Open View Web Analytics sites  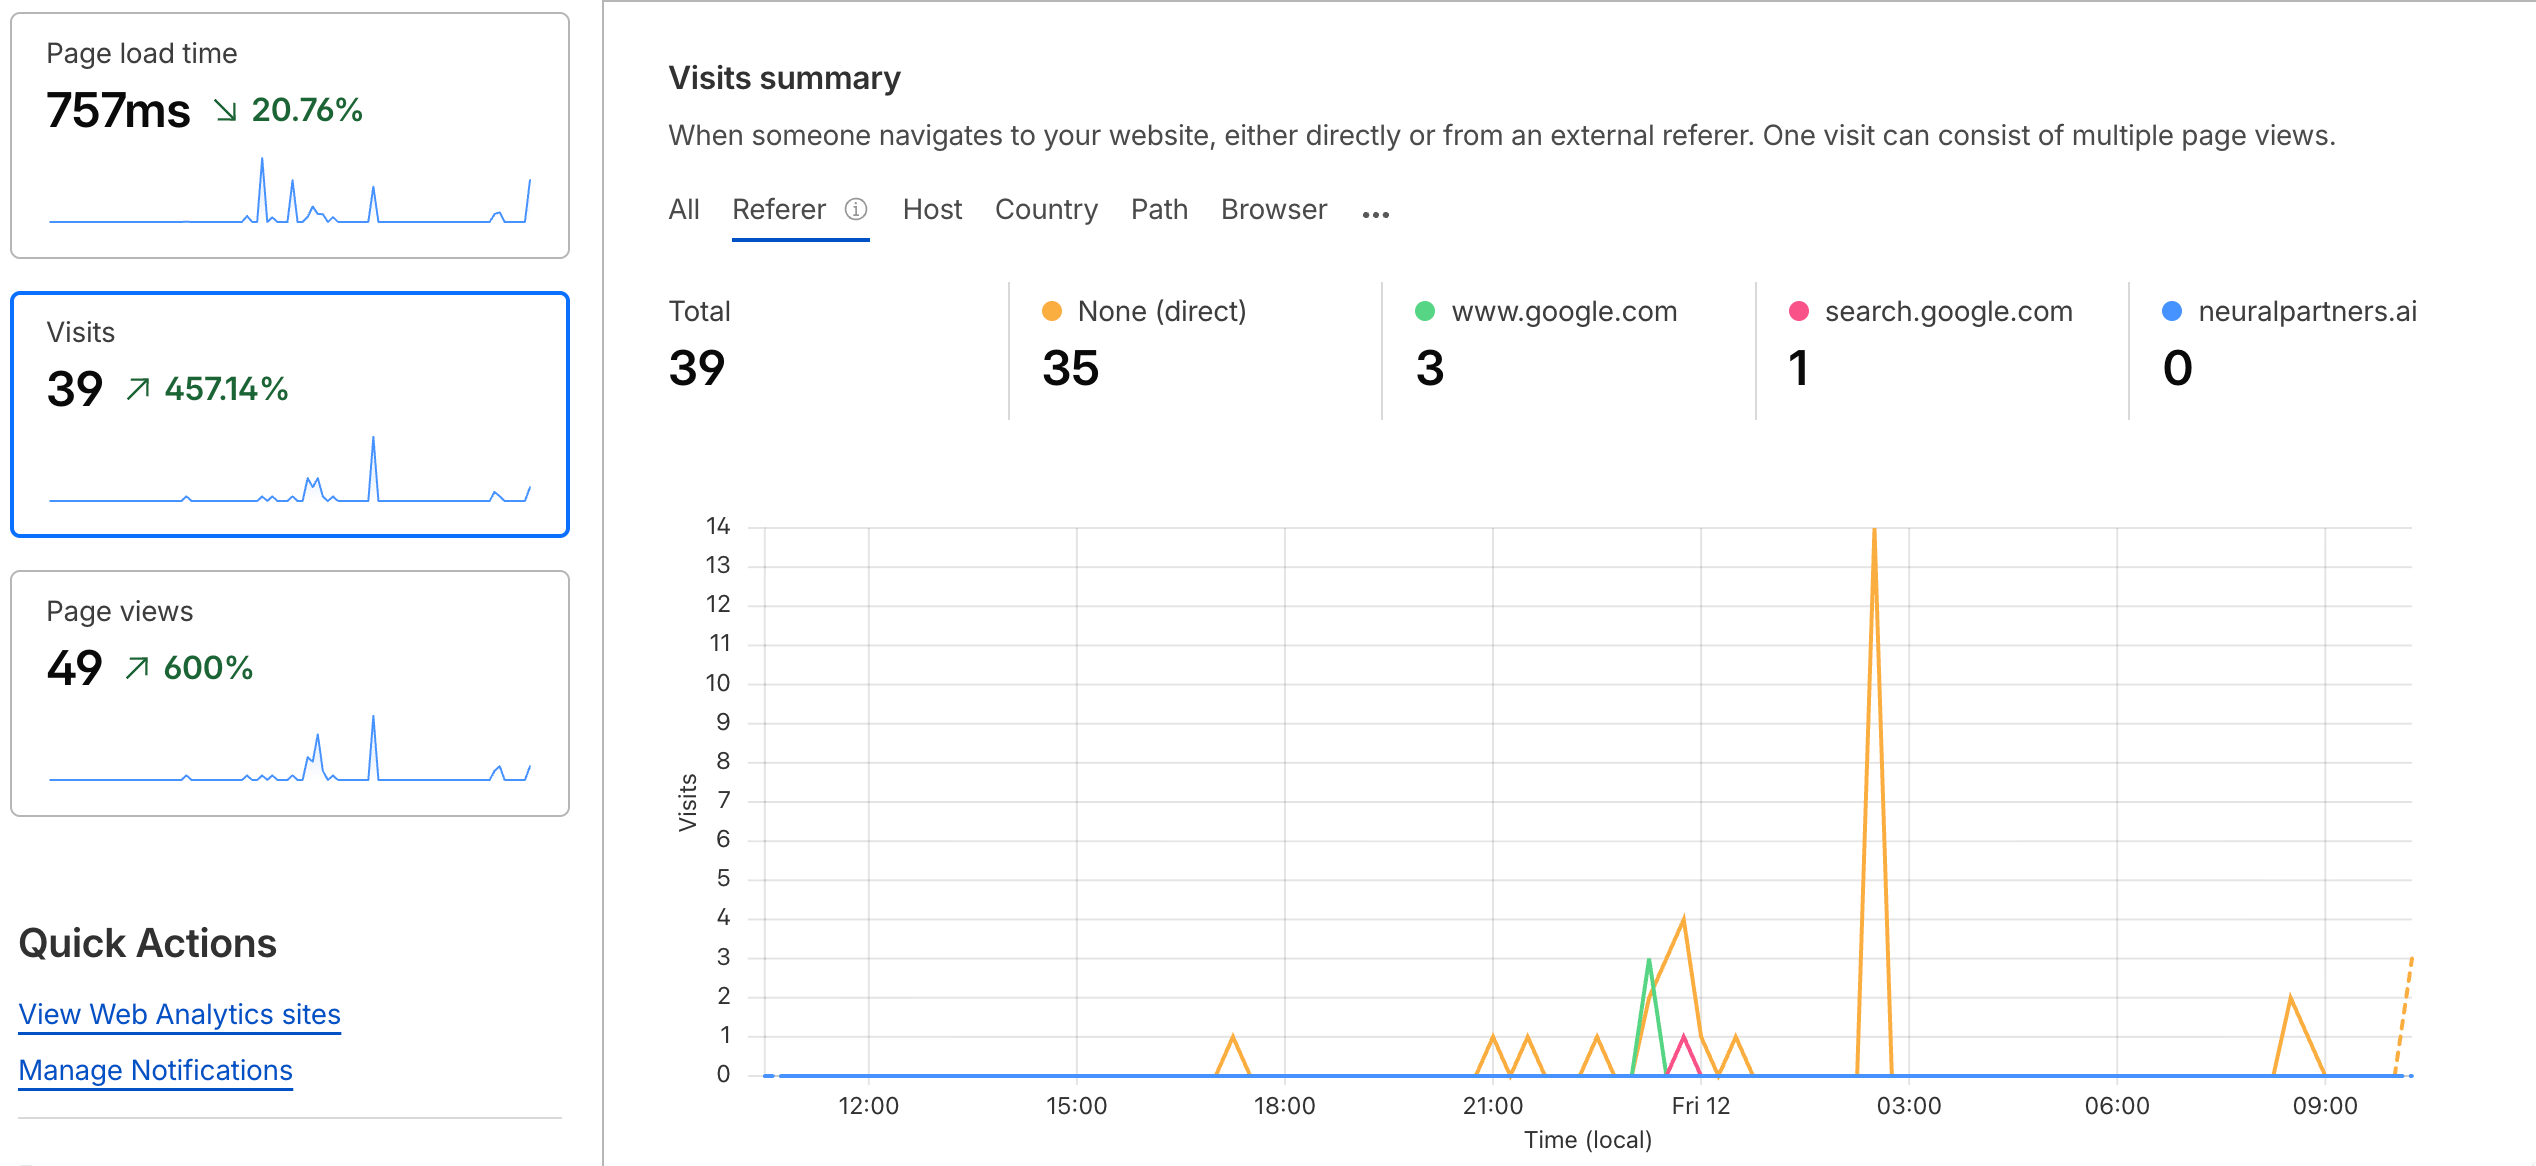tap(179, 1014)
